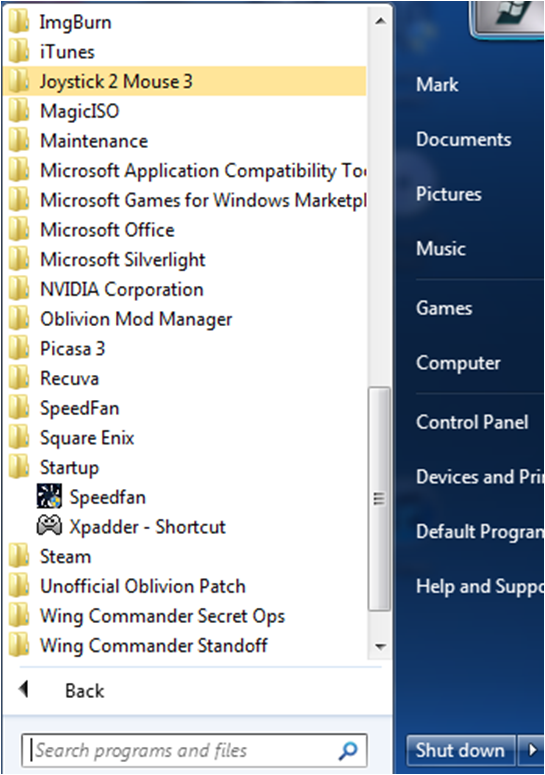
Task: Select Oblivion Mod Manager entry
Action: 184,318
